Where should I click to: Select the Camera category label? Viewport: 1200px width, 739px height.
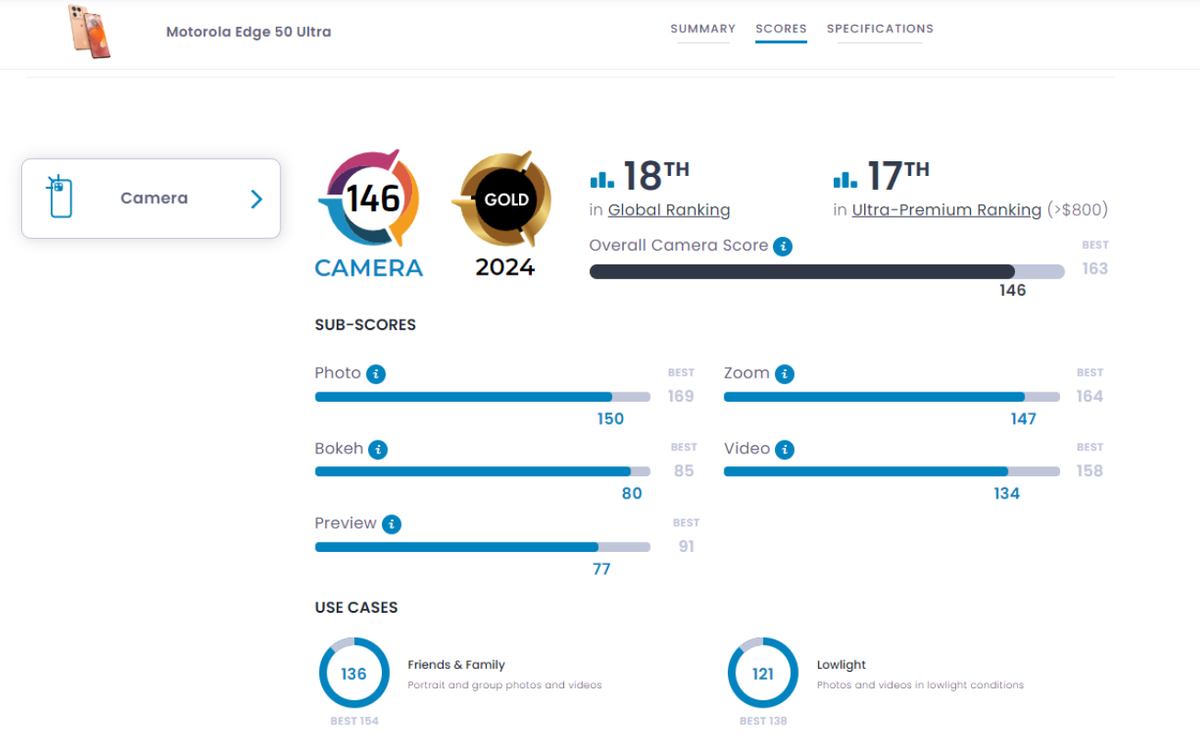click(x=154, y=198)
